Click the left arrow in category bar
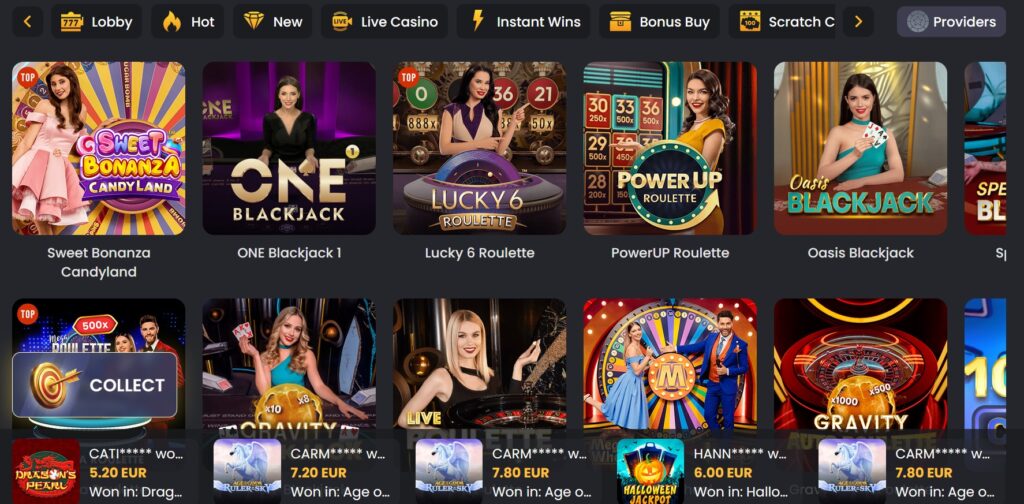Viewport: 1024px width, 504px height. coord(27,22)
